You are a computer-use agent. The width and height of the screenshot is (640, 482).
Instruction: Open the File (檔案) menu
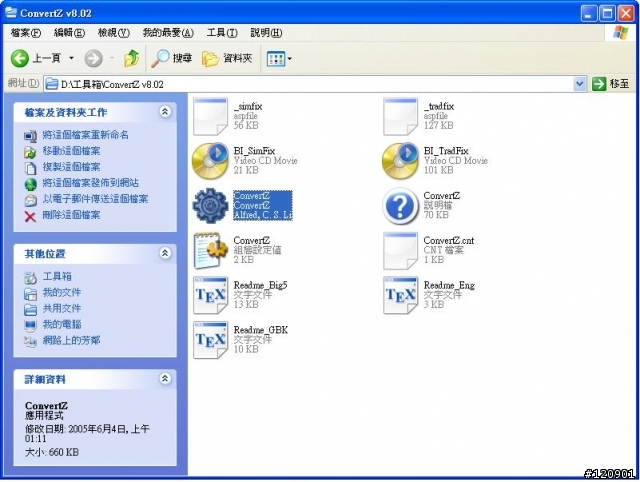click(26, 33)
